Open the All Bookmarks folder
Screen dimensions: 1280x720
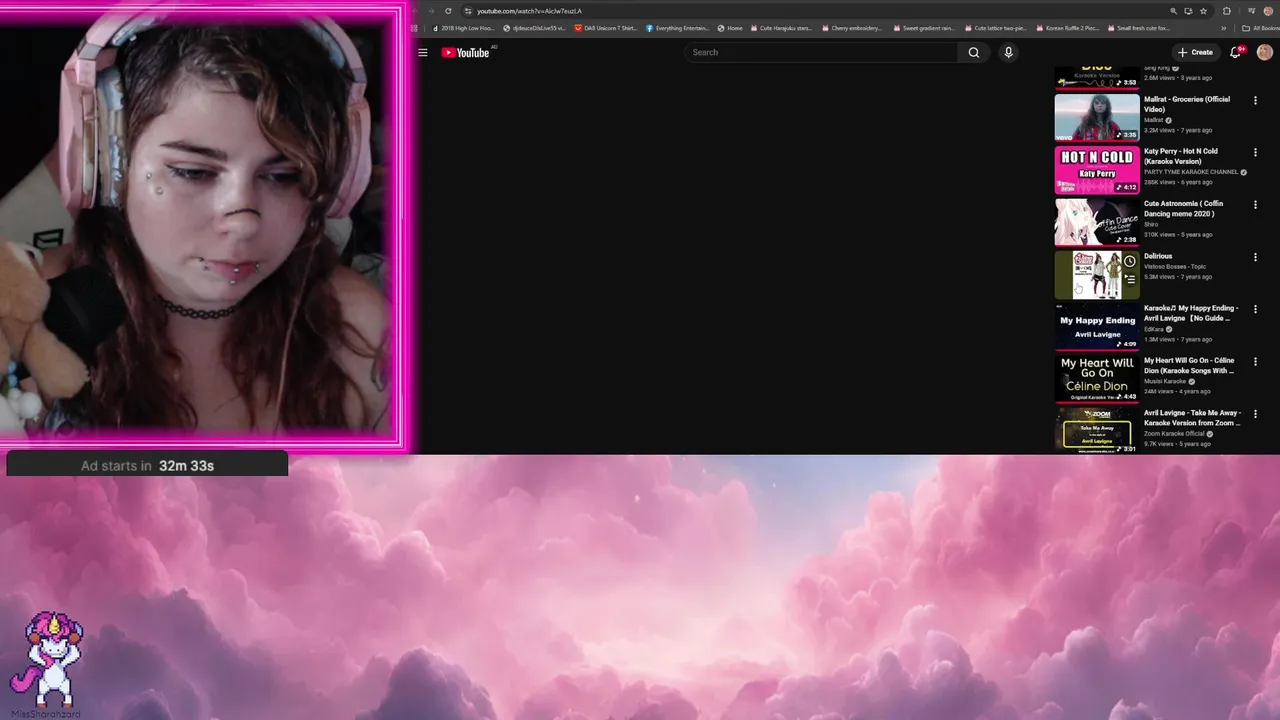[1260, 28]
